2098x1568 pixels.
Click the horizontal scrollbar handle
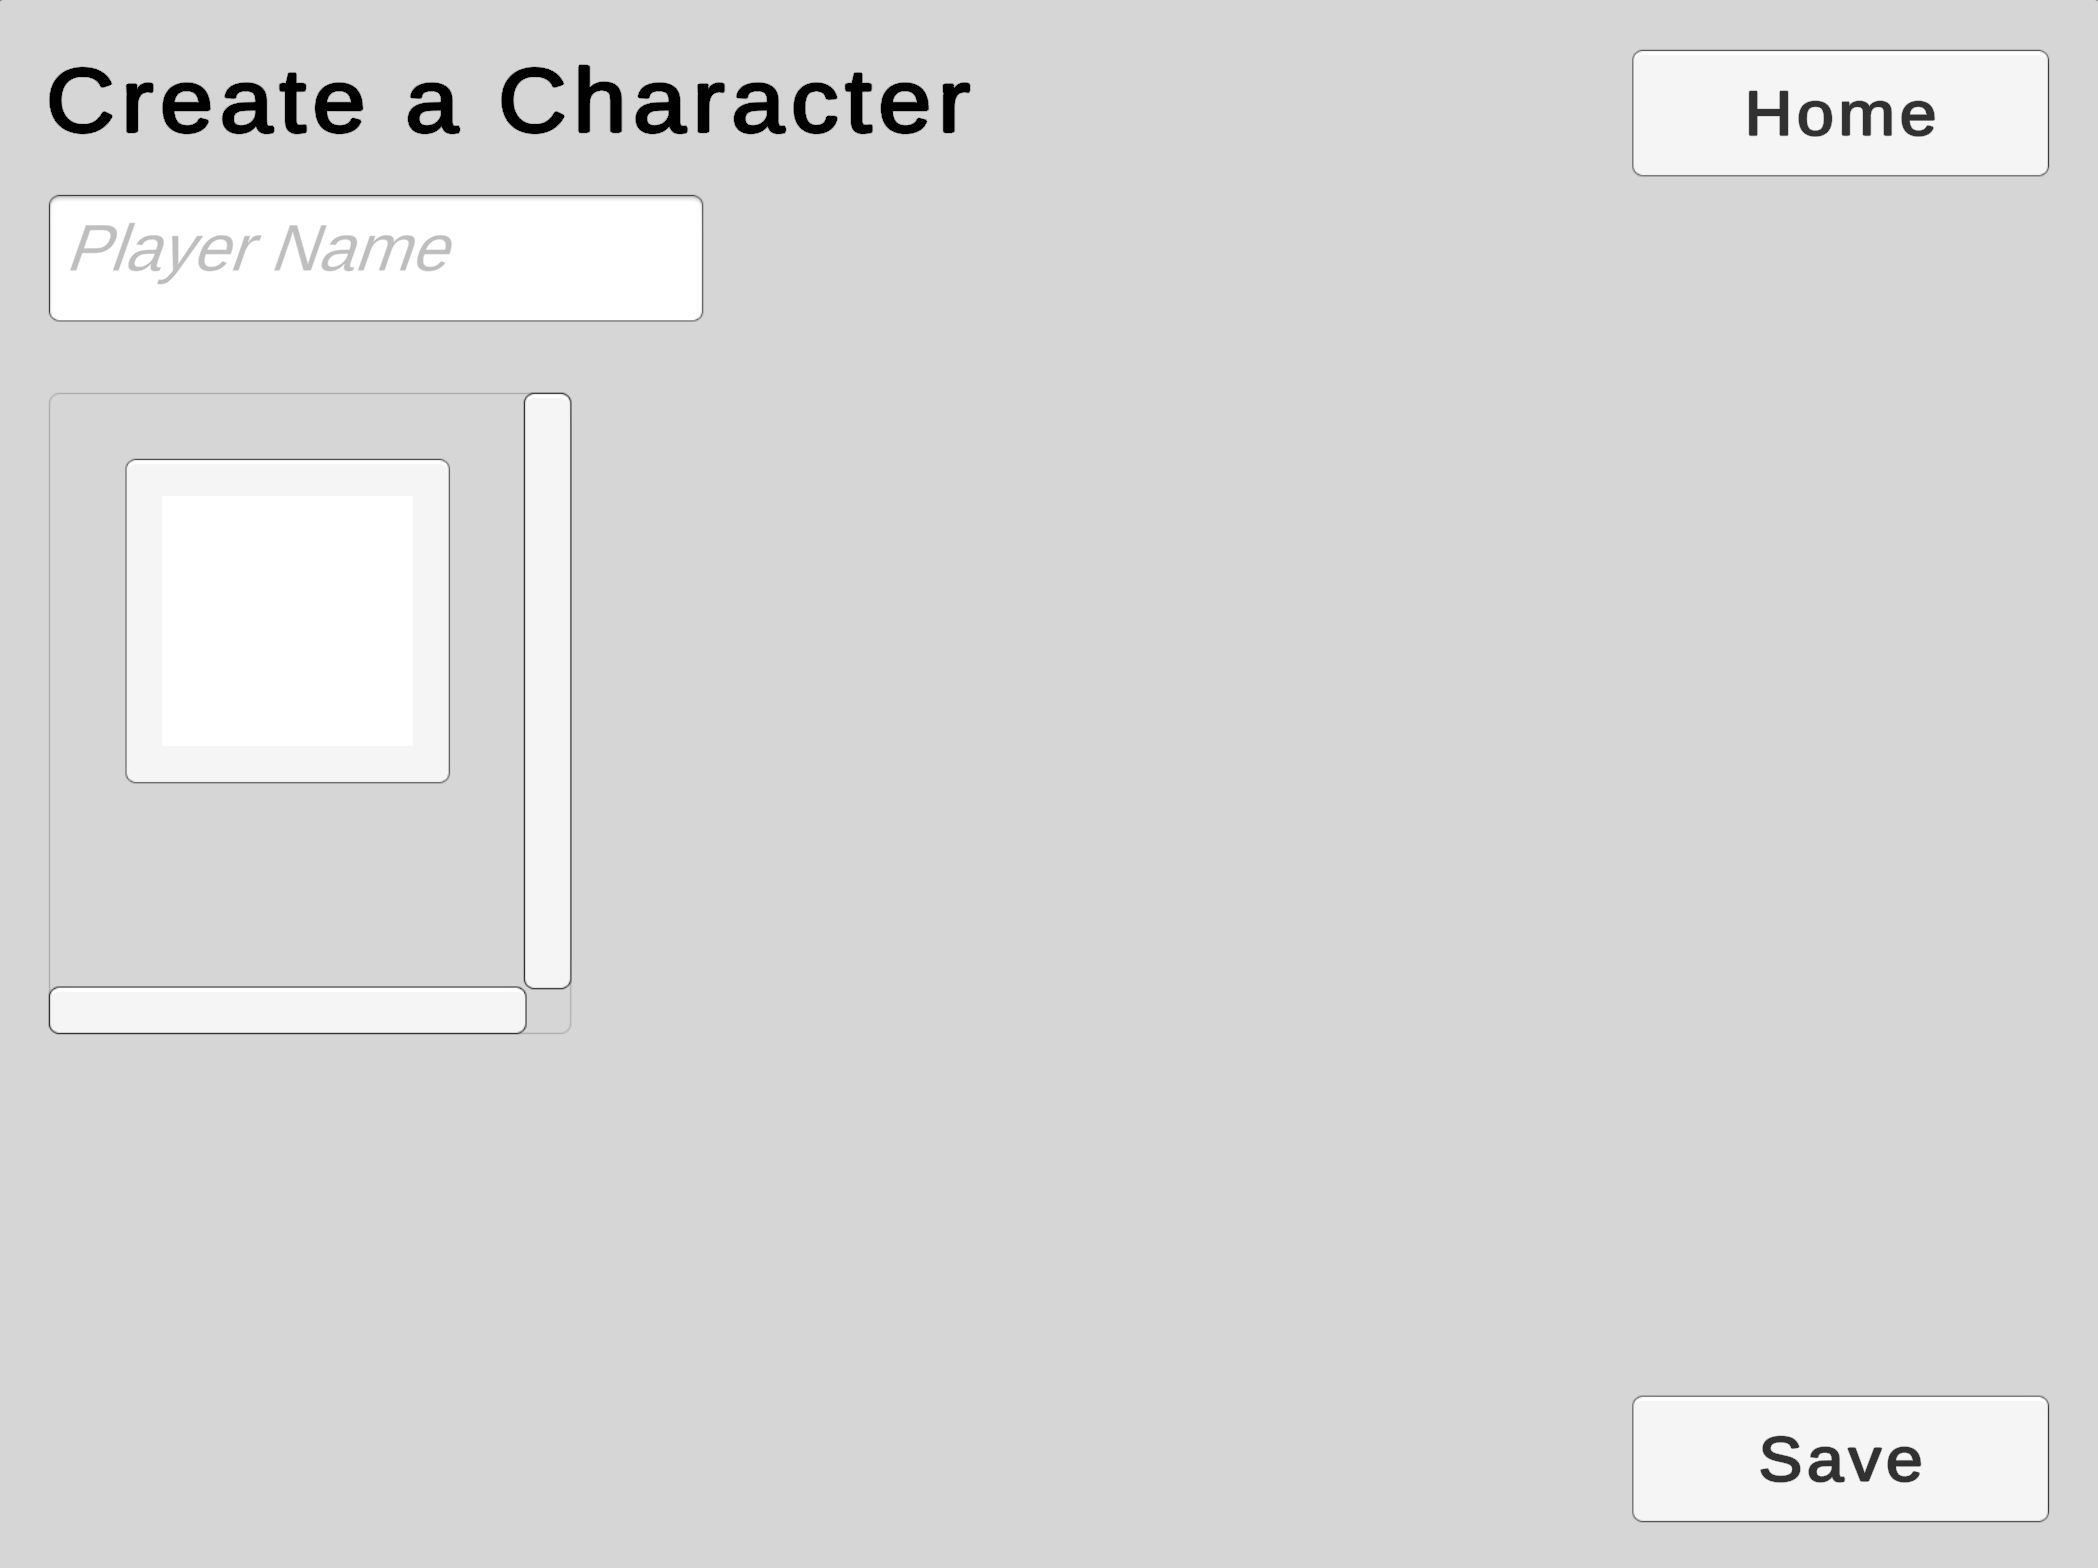[287, 1010]
